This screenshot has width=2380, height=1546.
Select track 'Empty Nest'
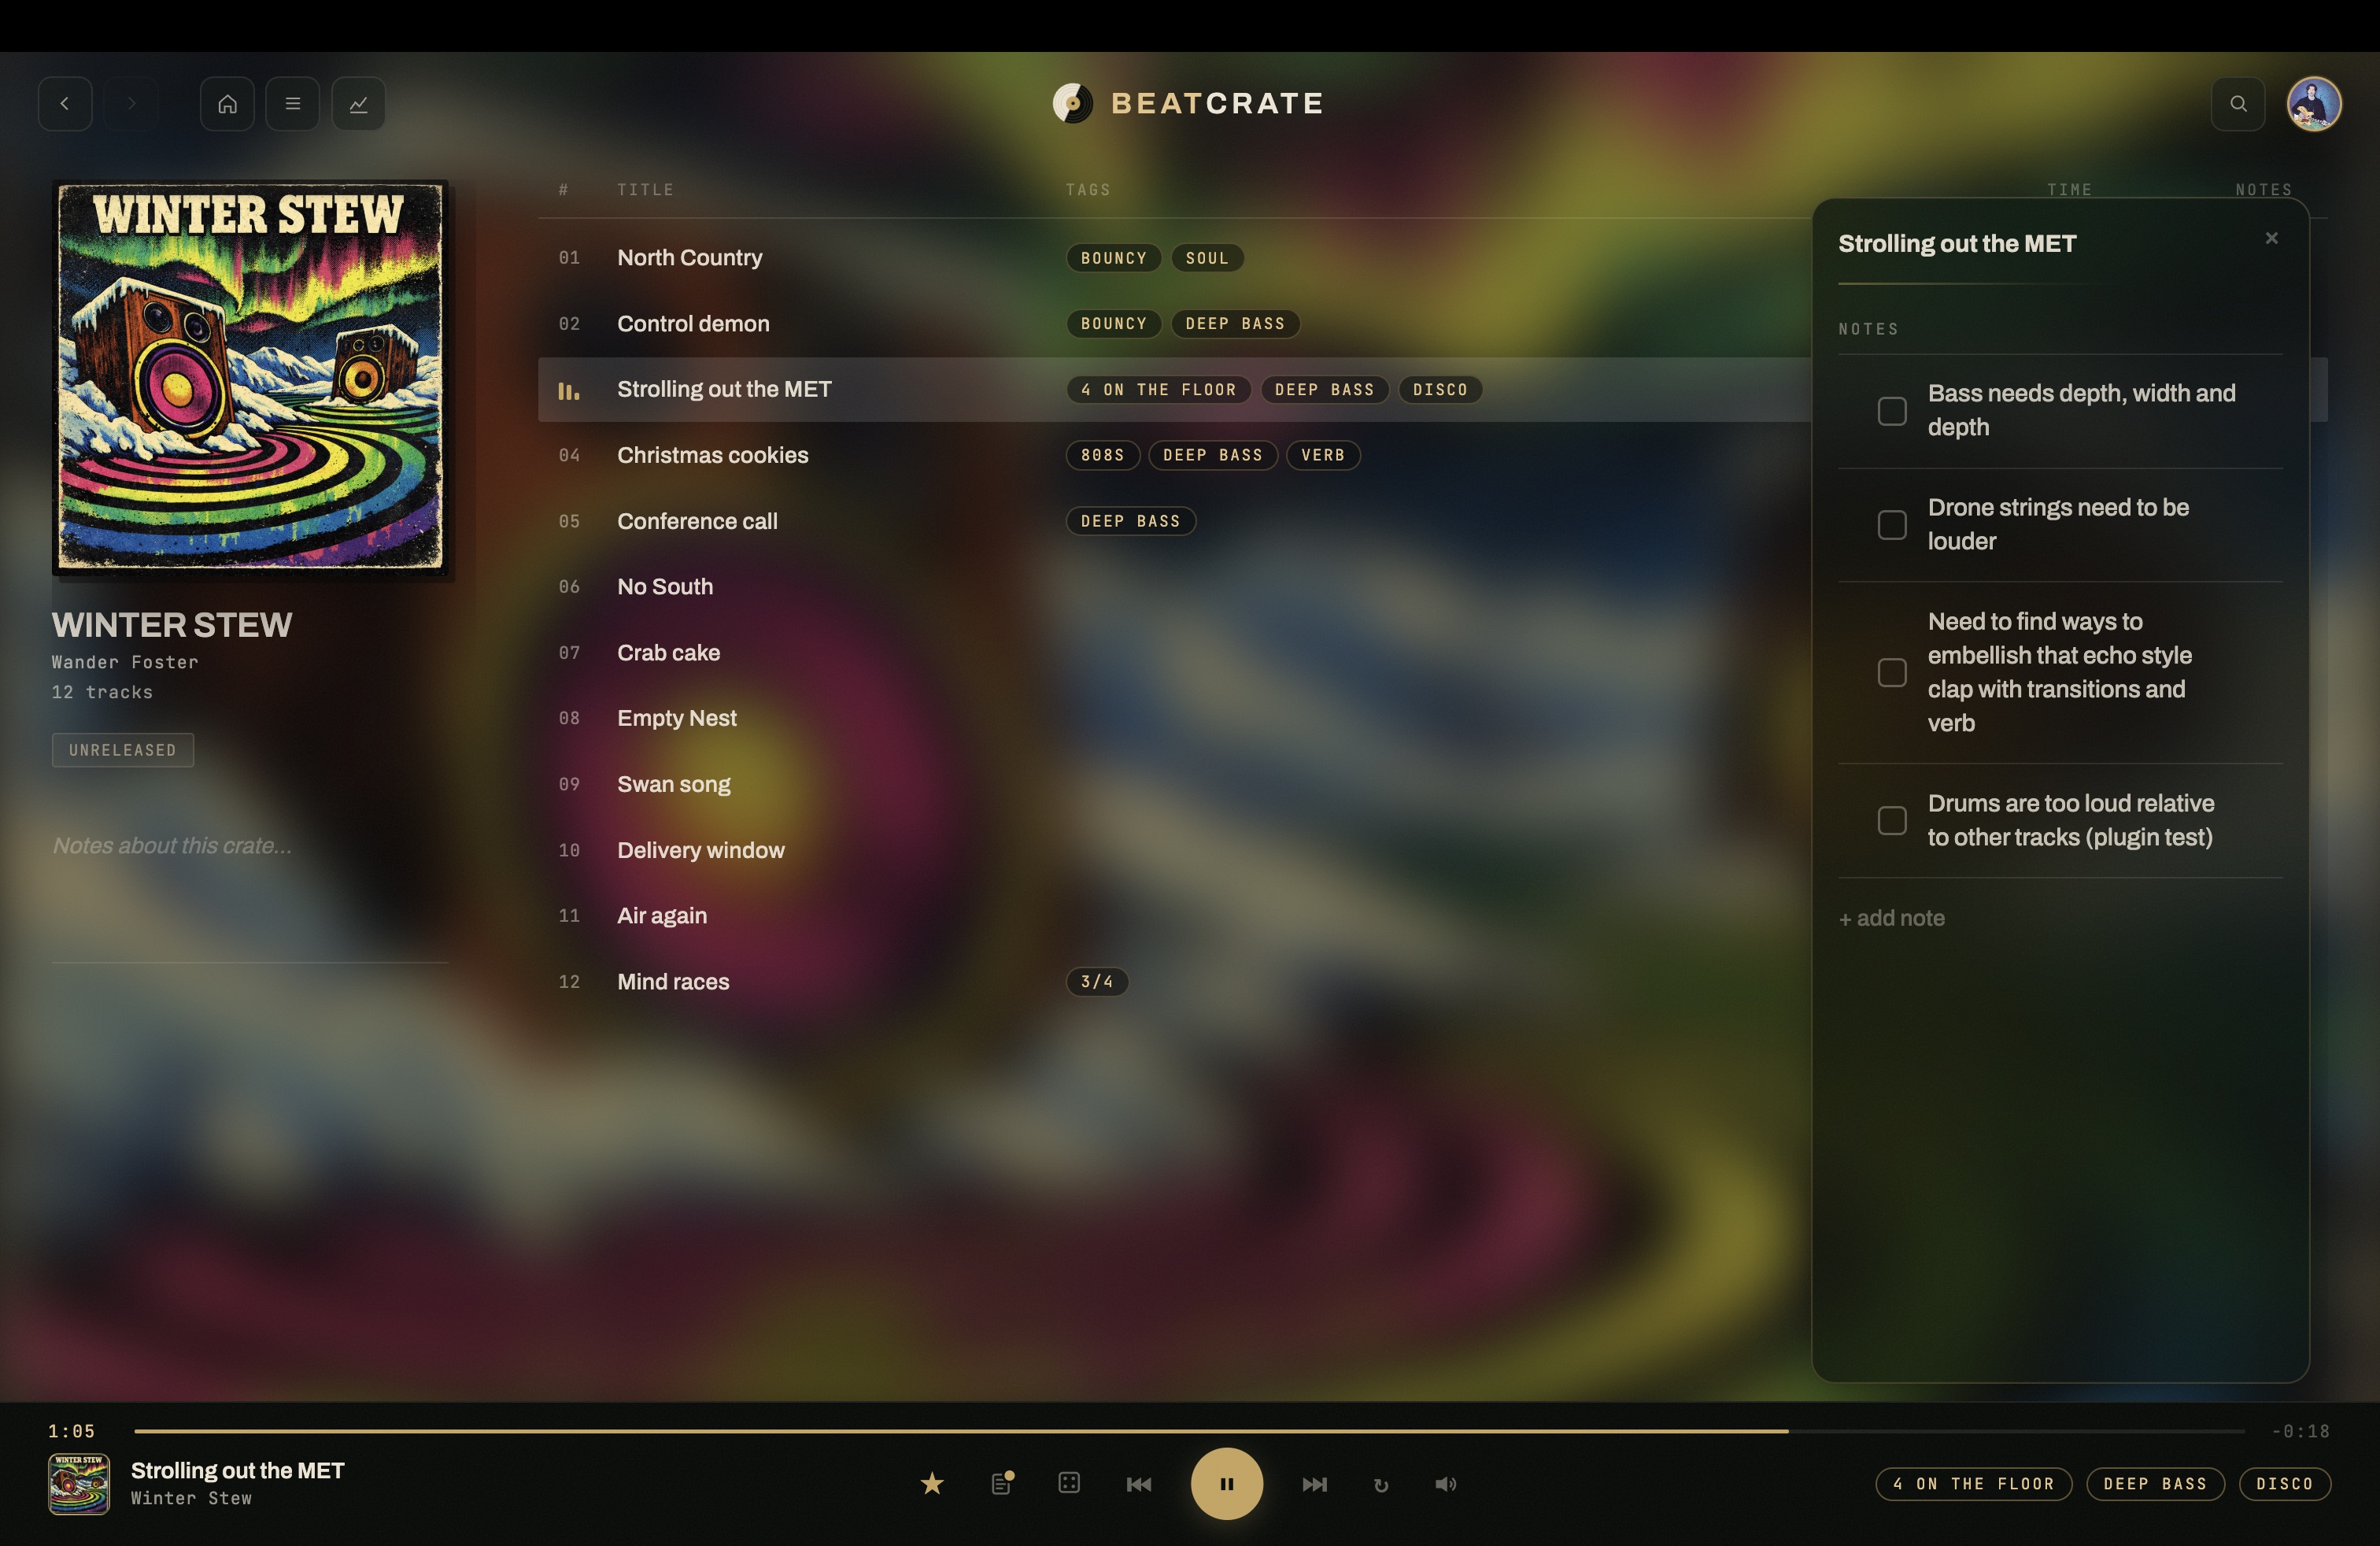tap(677, 718)
